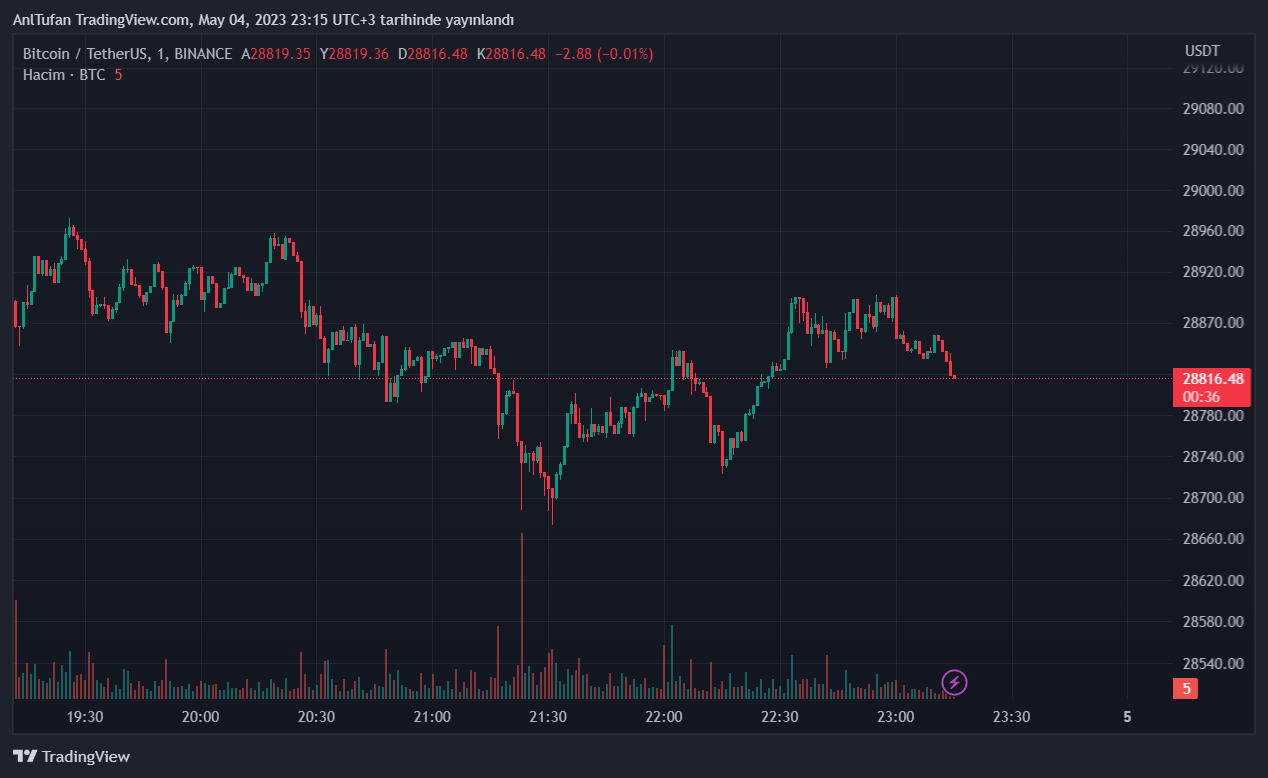
Task: Click the 29000.00 price scale label
Action: pyautogui.click(x=1212, y=190)
